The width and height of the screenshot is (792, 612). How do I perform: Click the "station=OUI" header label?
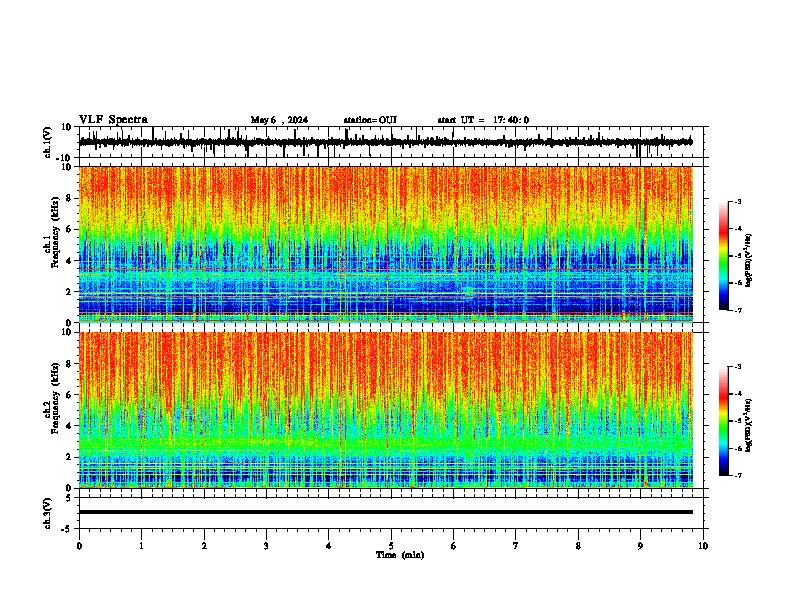point(370,120)
